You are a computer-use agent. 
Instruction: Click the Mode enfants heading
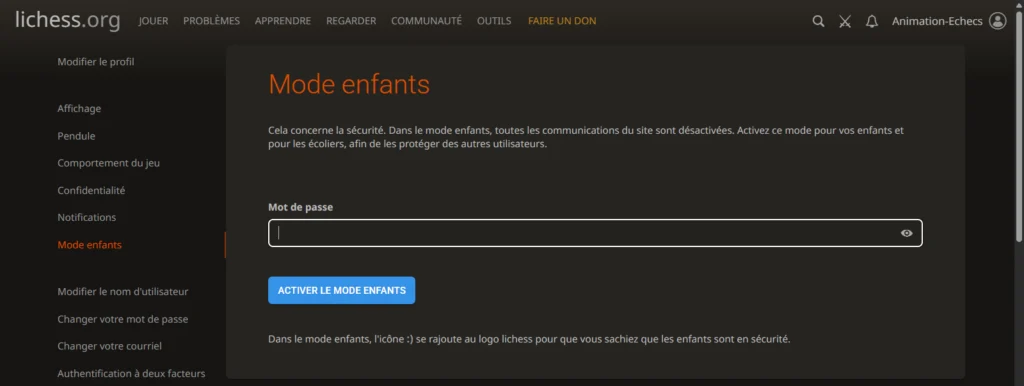(x=349, y=84)
